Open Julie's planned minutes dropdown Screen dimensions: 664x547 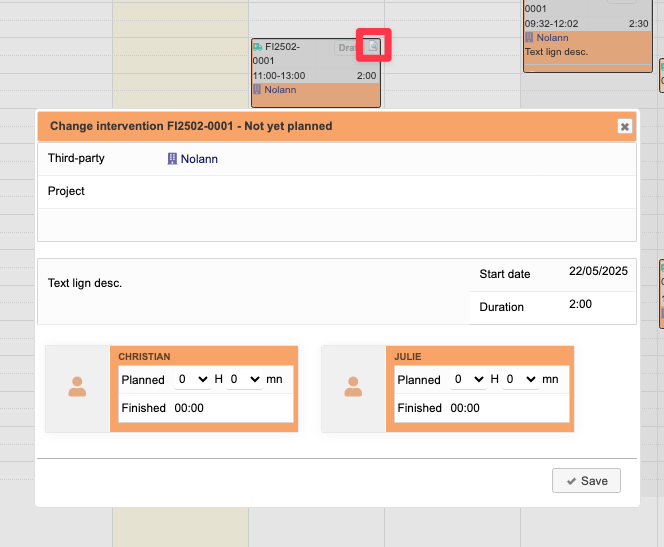[519, 380]
